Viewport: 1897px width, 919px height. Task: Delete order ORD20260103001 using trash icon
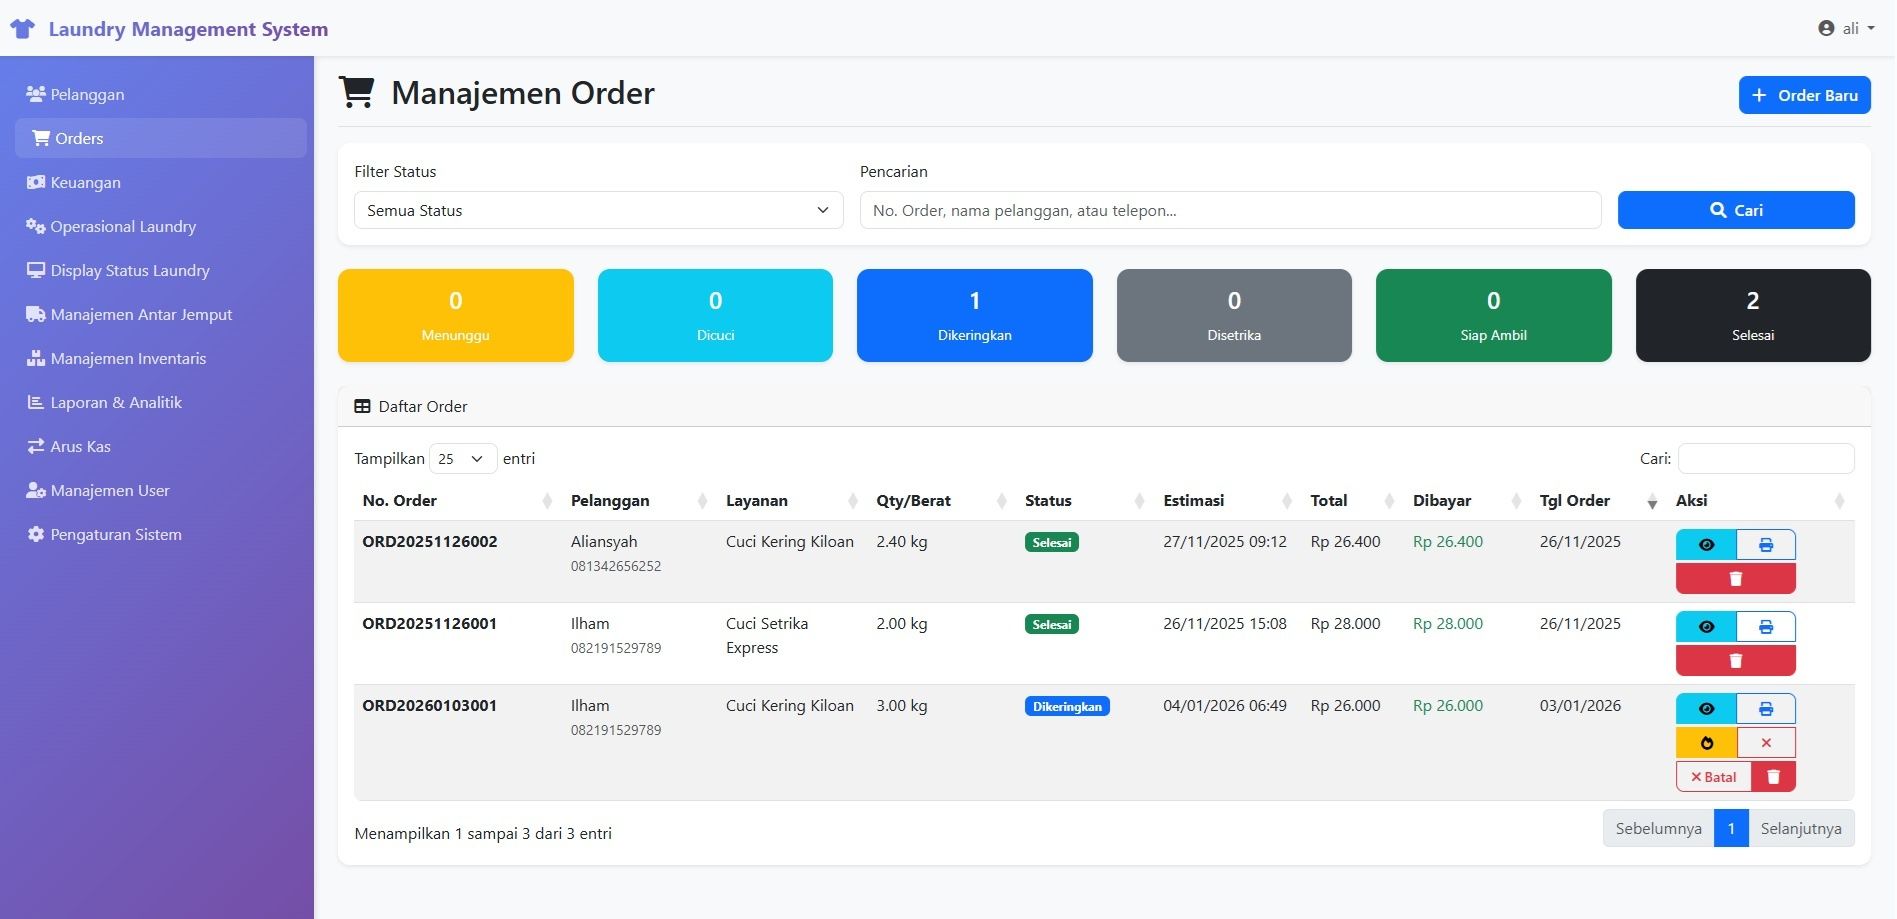(1773, 777)
